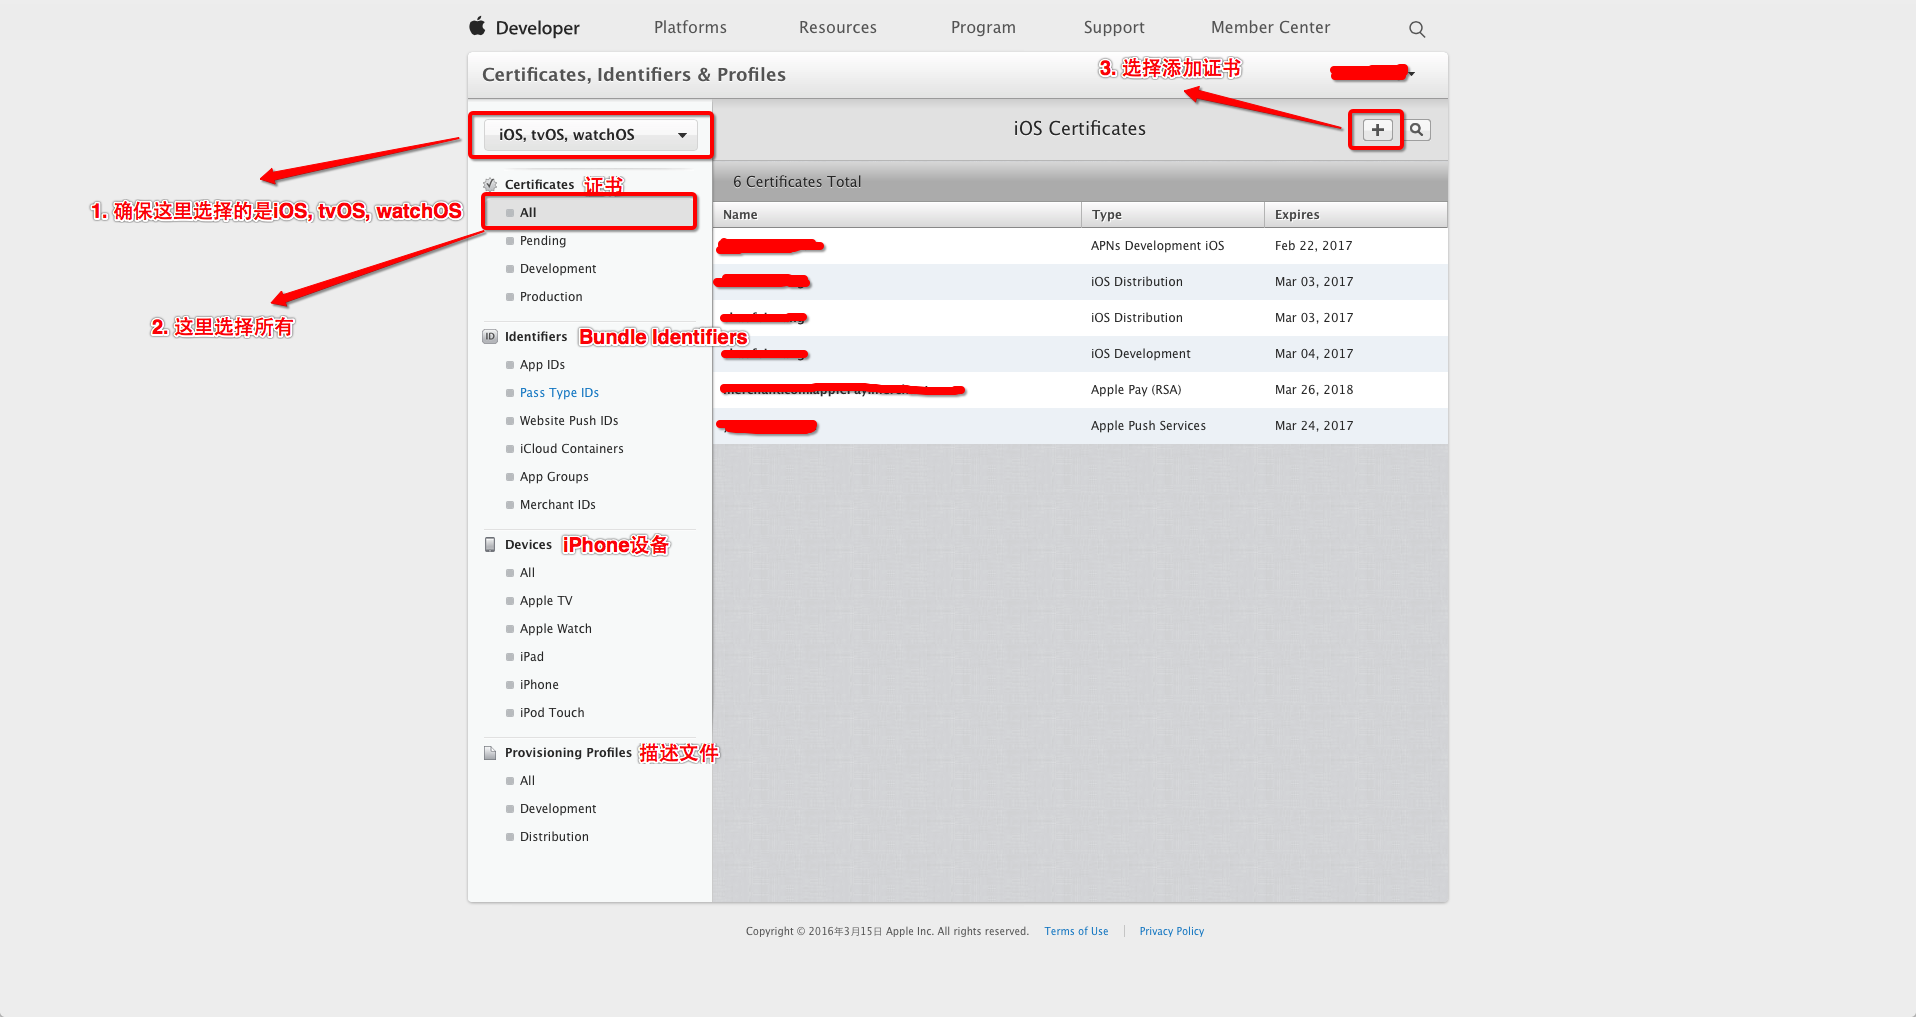The image size is (1916, 1017).
Task: Show Development certificates
Action: (x=558, y=269)
